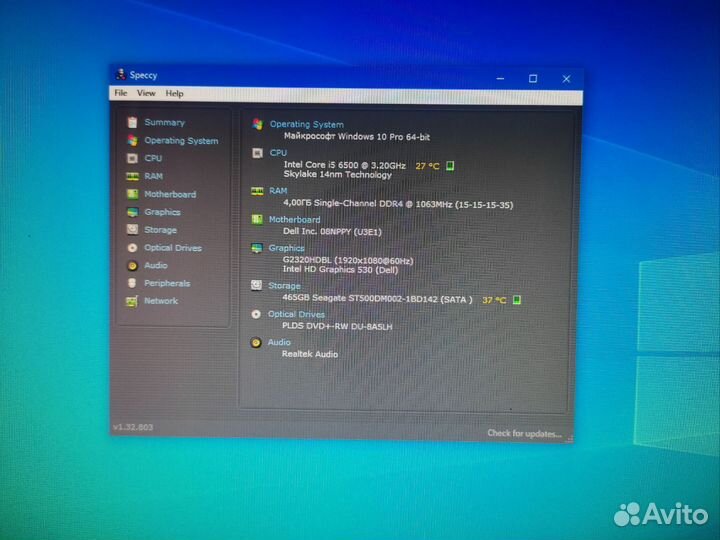Click the Graphics monitor icon in sidebar

click(x=132, y=212)
